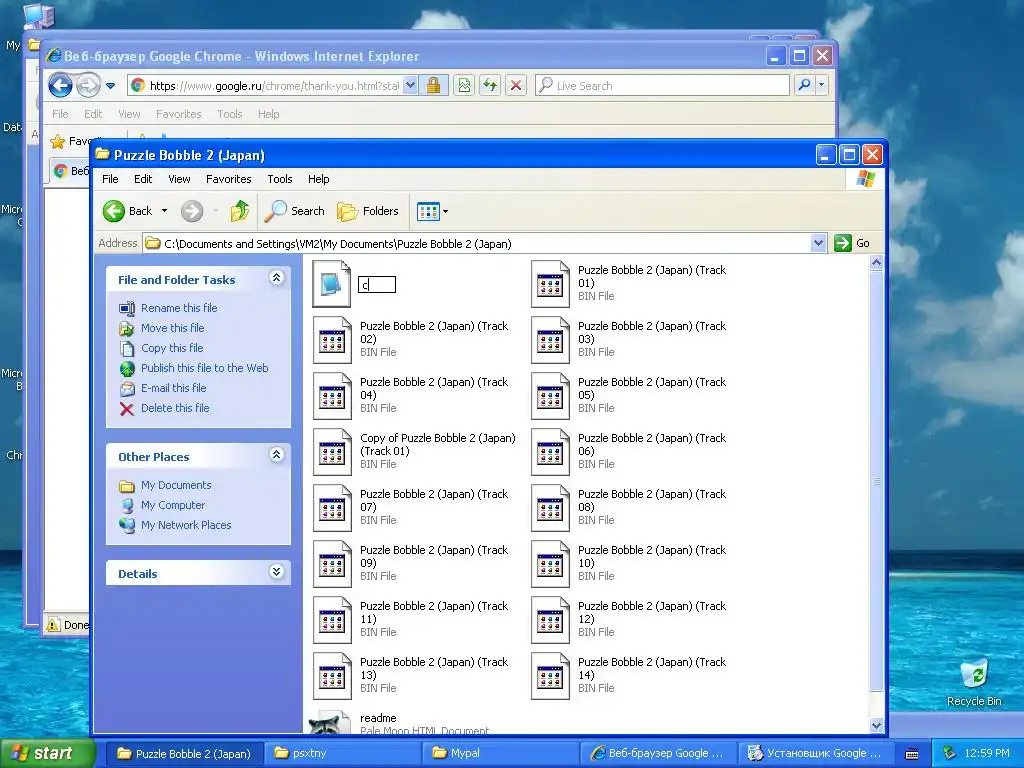The height and width of the screenshot is (768, 1024).
Task: Select the Track 14 BIN file icon
Action: [x=550, y=677]
